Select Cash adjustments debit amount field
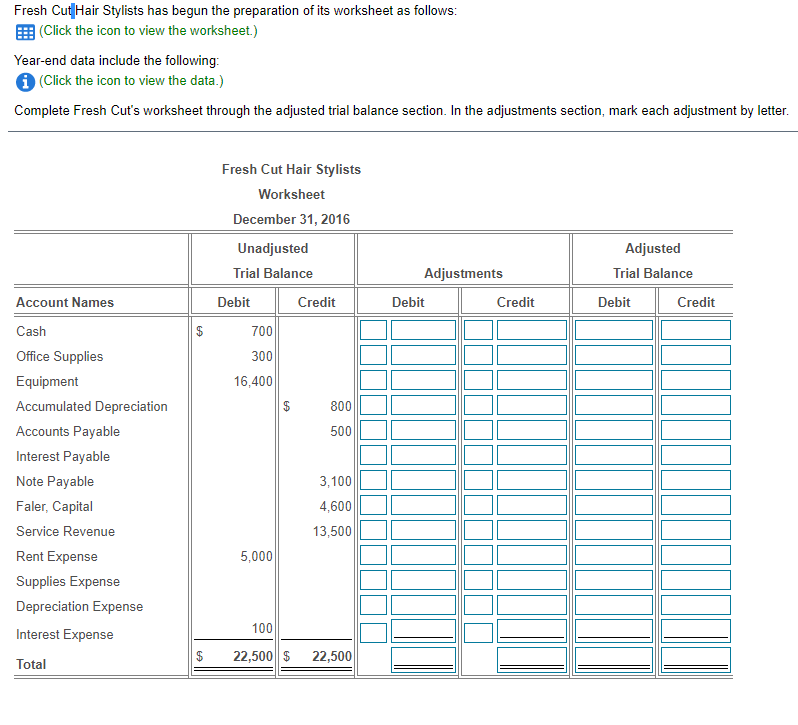The width and height of the screenshot is (798, 725). click(423, 330)
